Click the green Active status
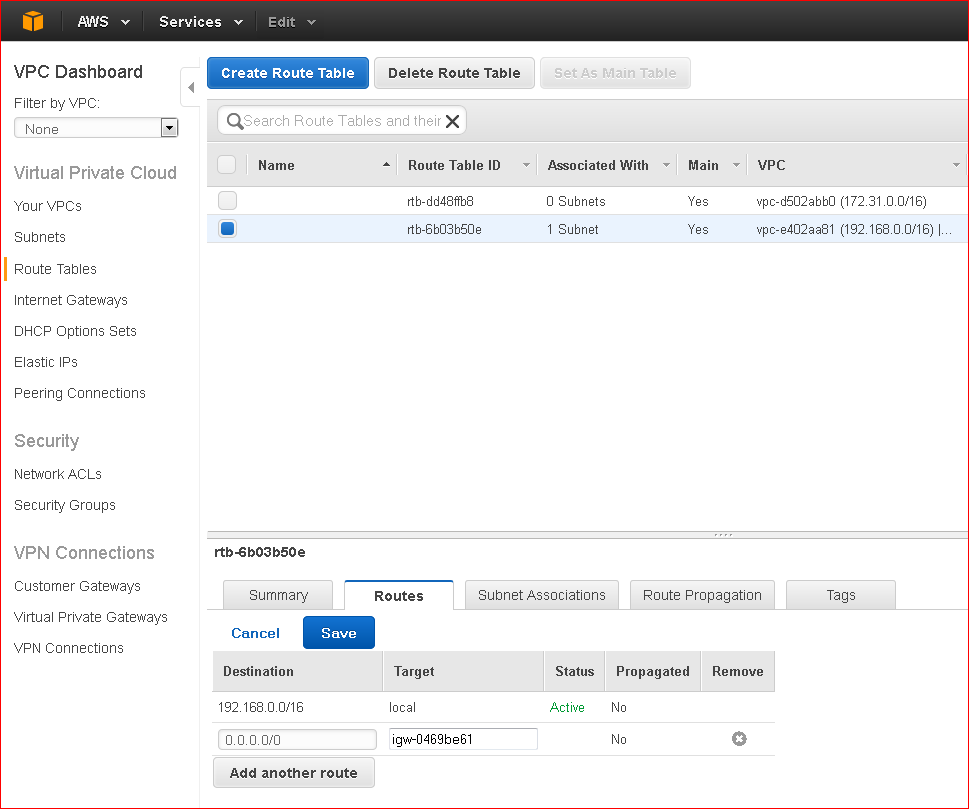Screen dimensions: 969x809 (x=567, y=707)
